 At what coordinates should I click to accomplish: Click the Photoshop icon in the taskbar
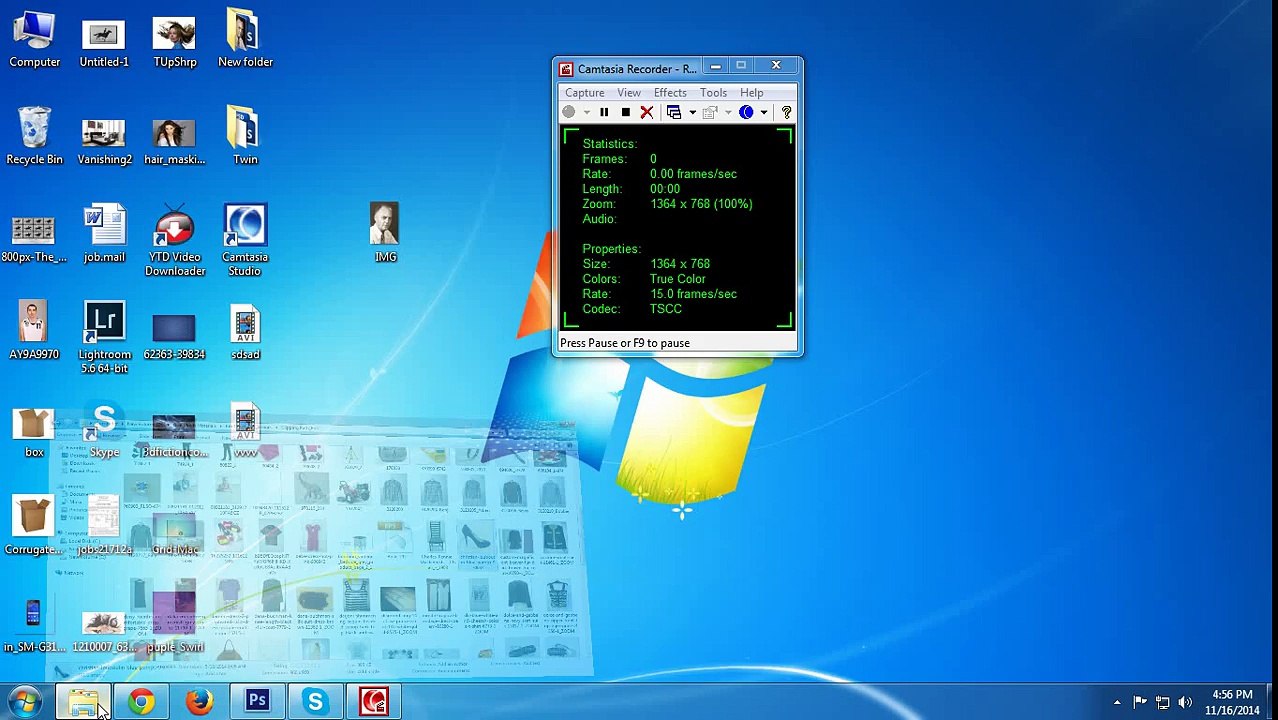[257, 702]
